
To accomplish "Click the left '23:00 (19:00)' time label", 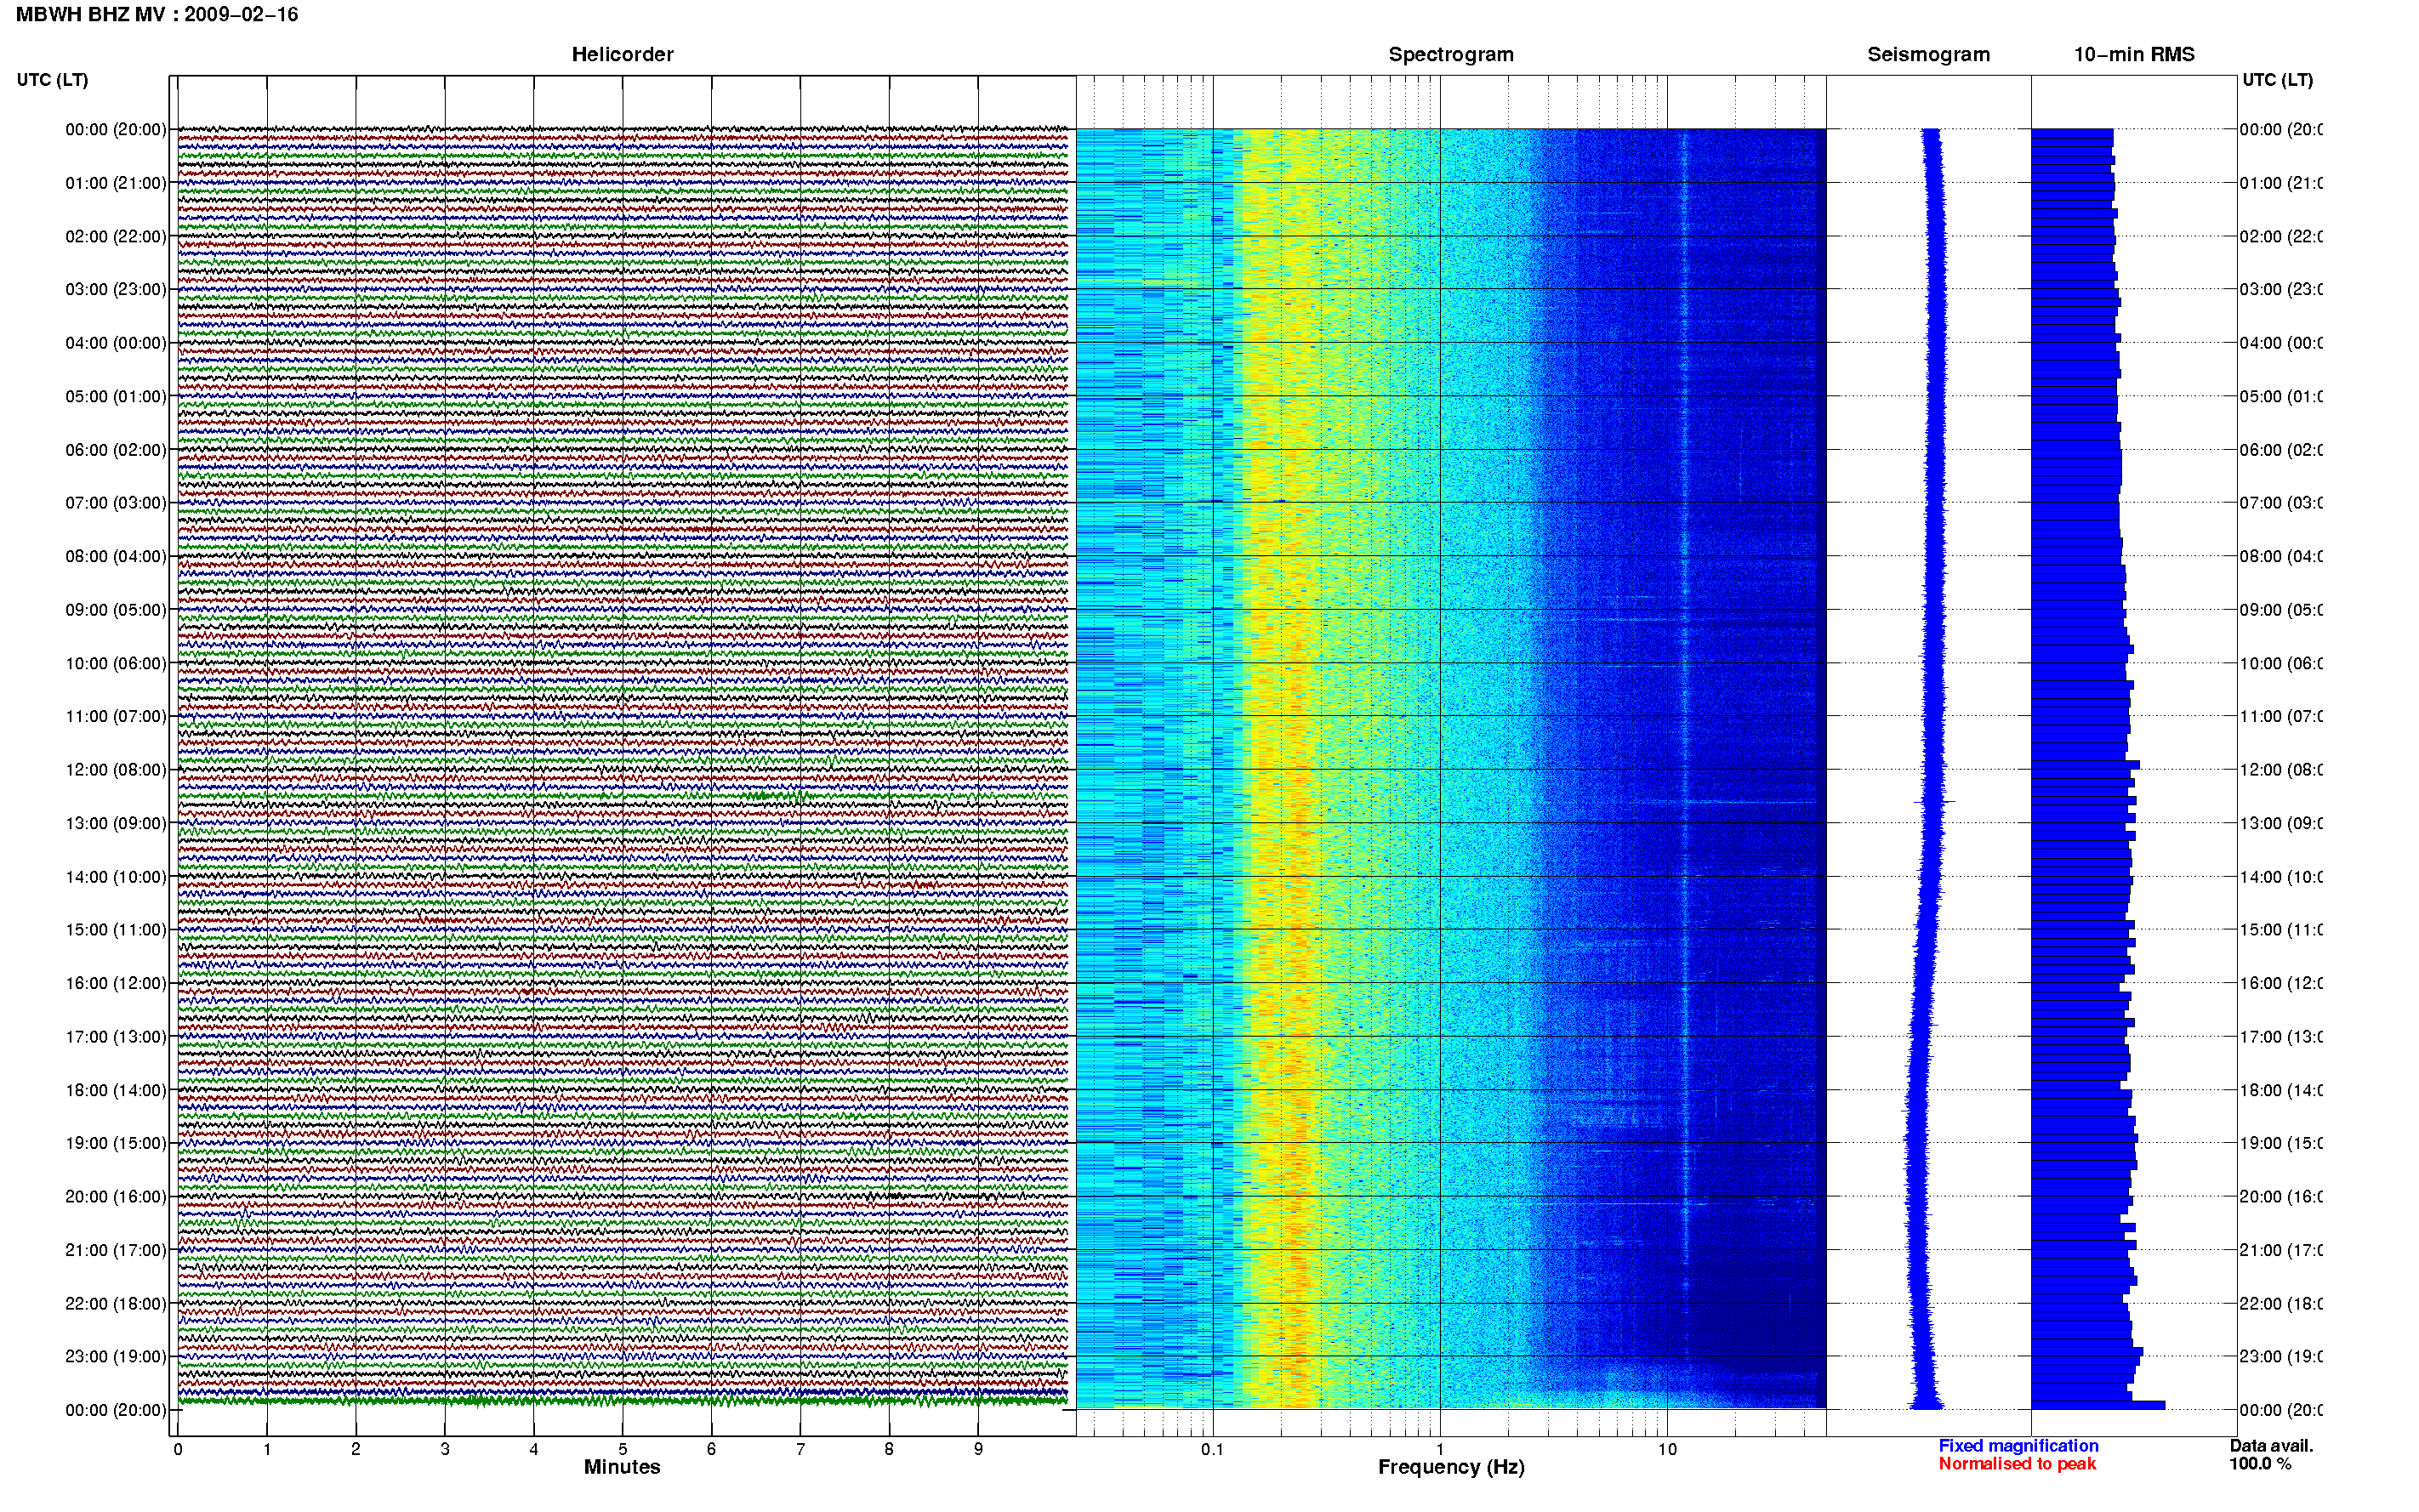I will click(x=116, y=1357).
